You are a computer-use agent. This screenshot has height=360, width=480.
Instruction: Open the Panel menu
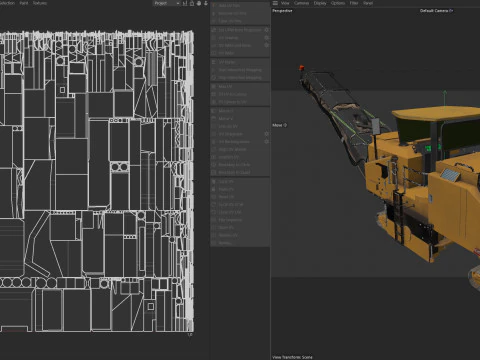click(368, 3)
